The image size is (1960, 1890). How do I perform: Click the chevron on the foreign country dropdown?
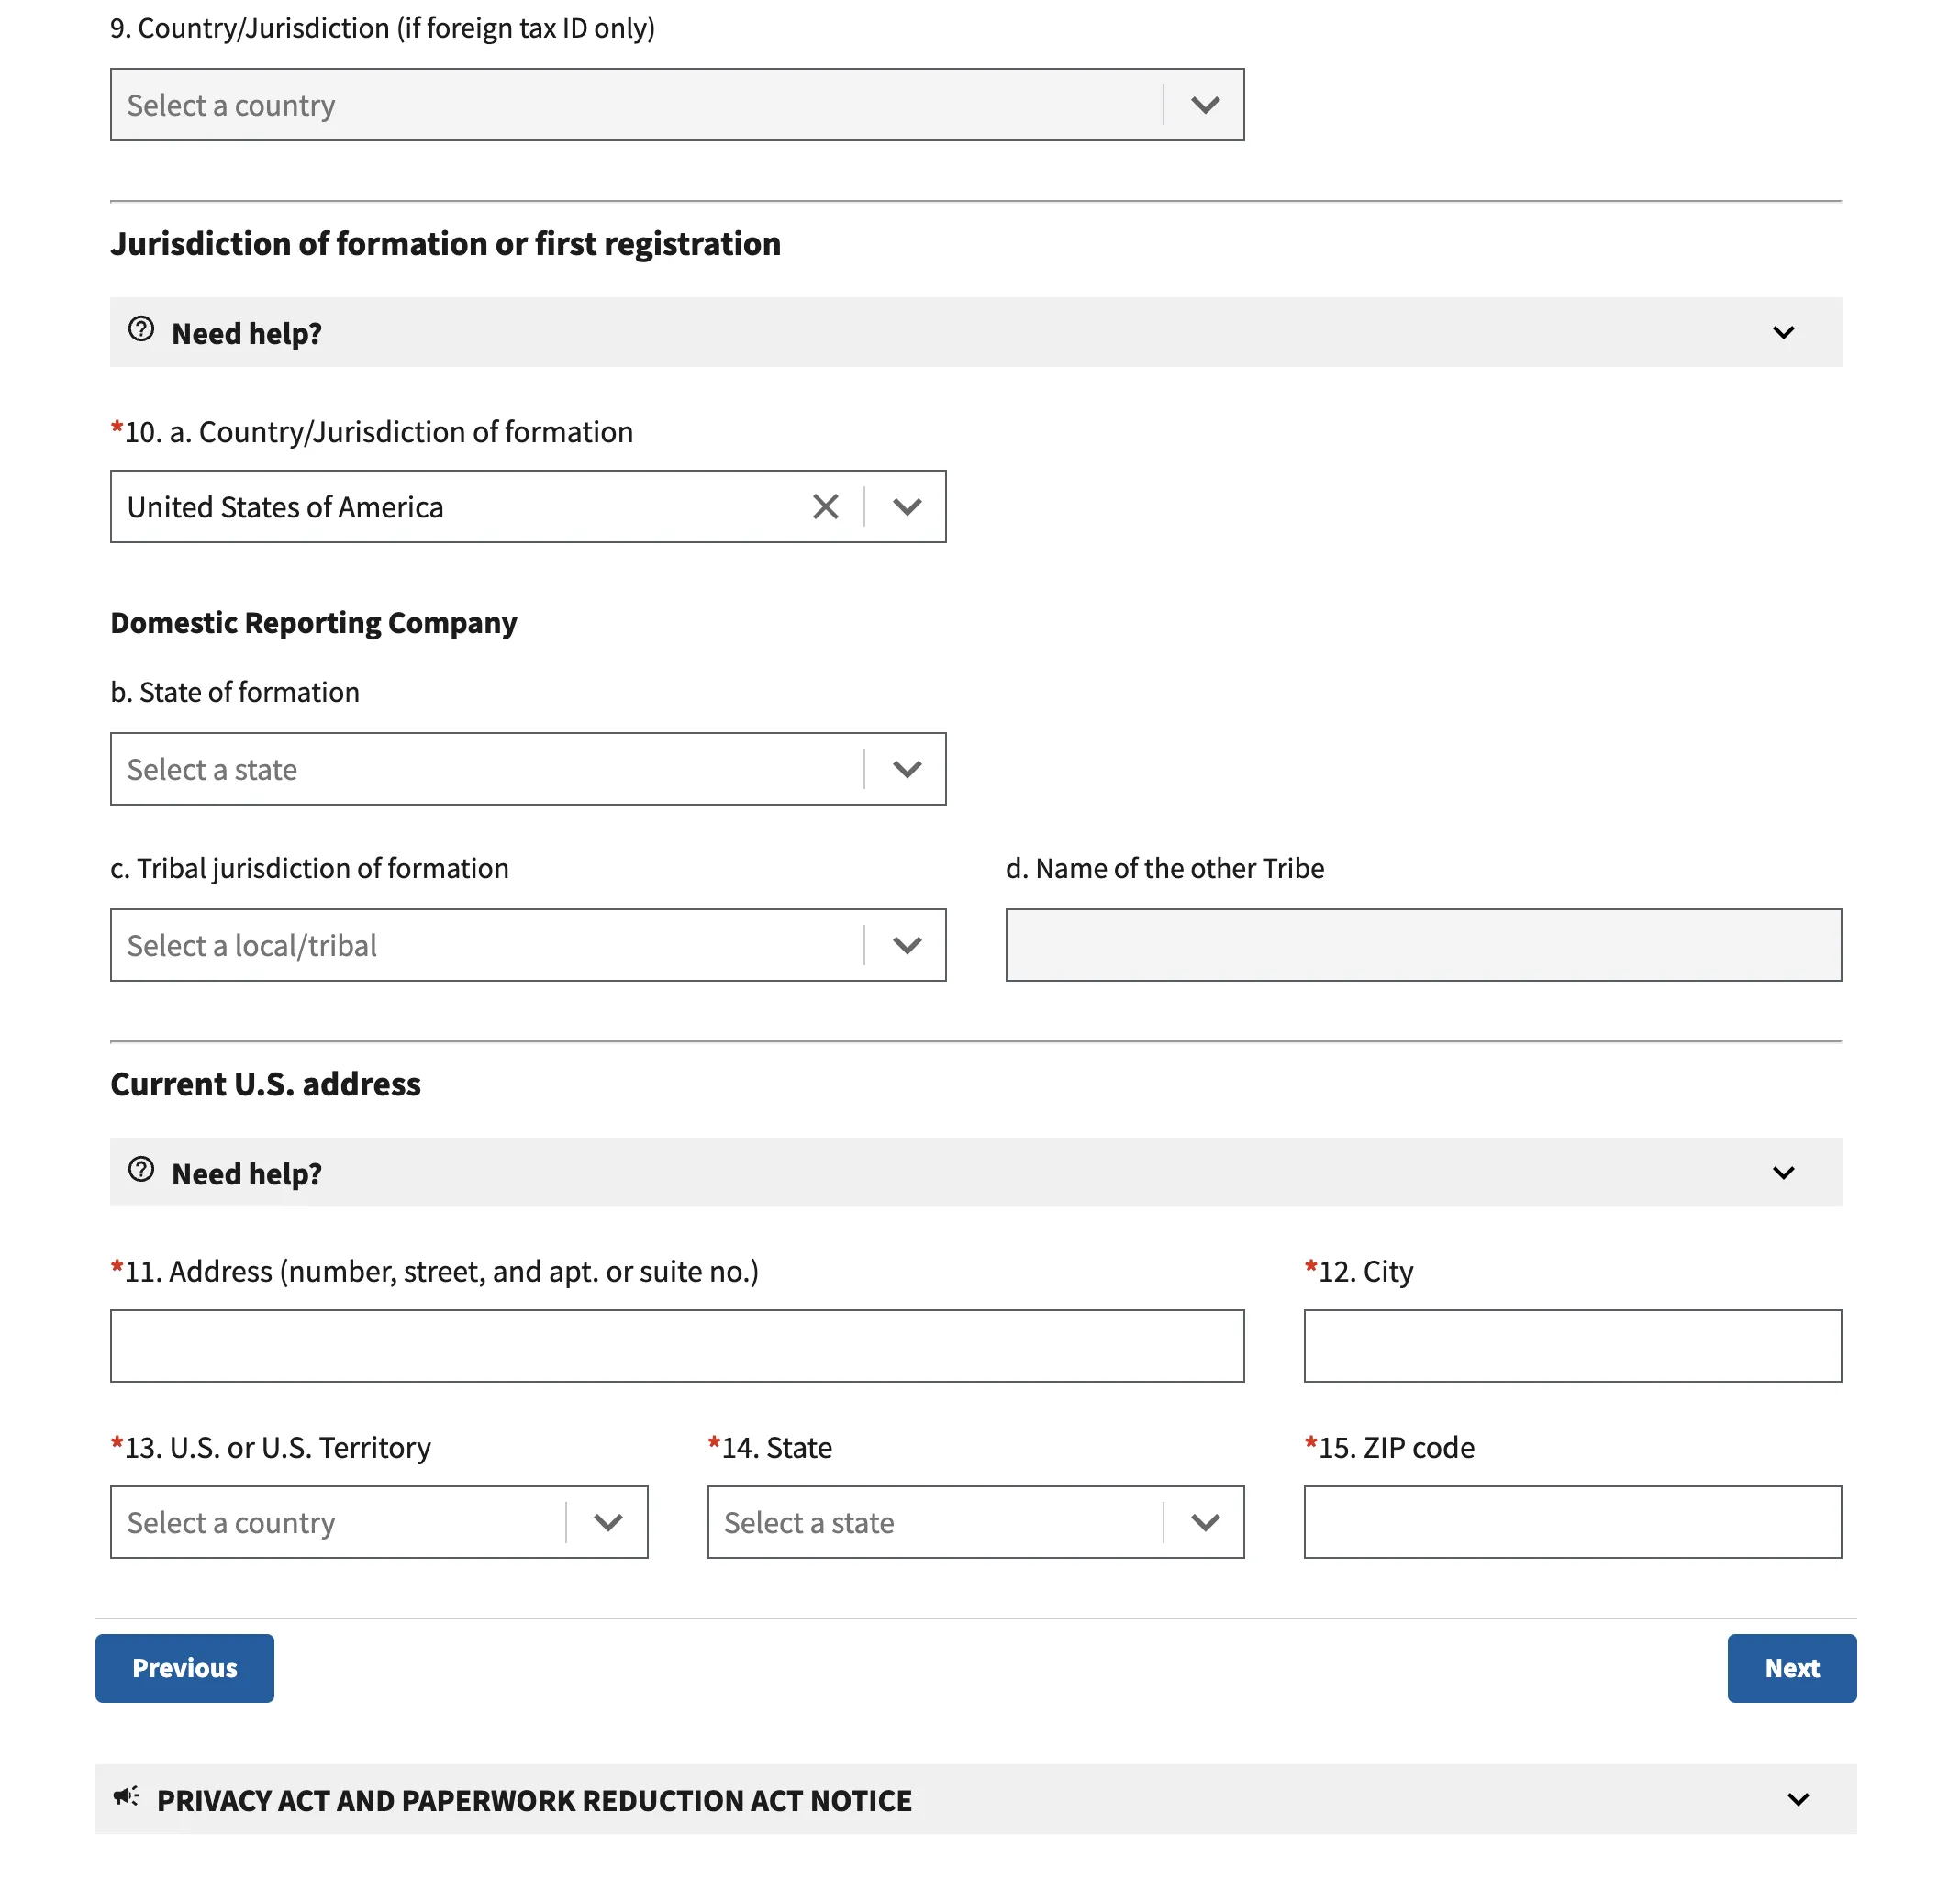[1204, 104]
